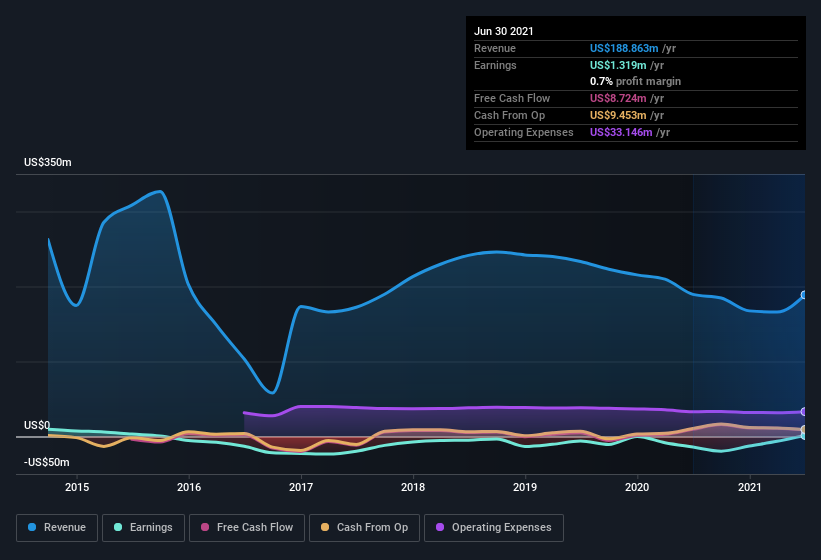Click the purple Operating Expenses endpoint marker

[804, 412]
